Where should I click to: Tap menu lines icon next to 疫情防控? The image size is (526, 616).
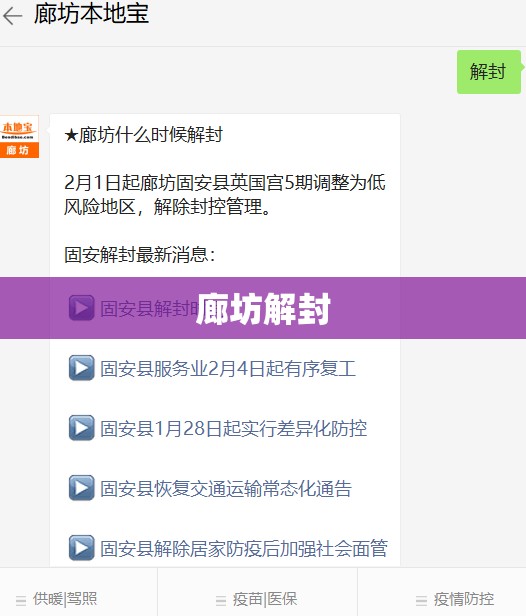pos(422,600)
